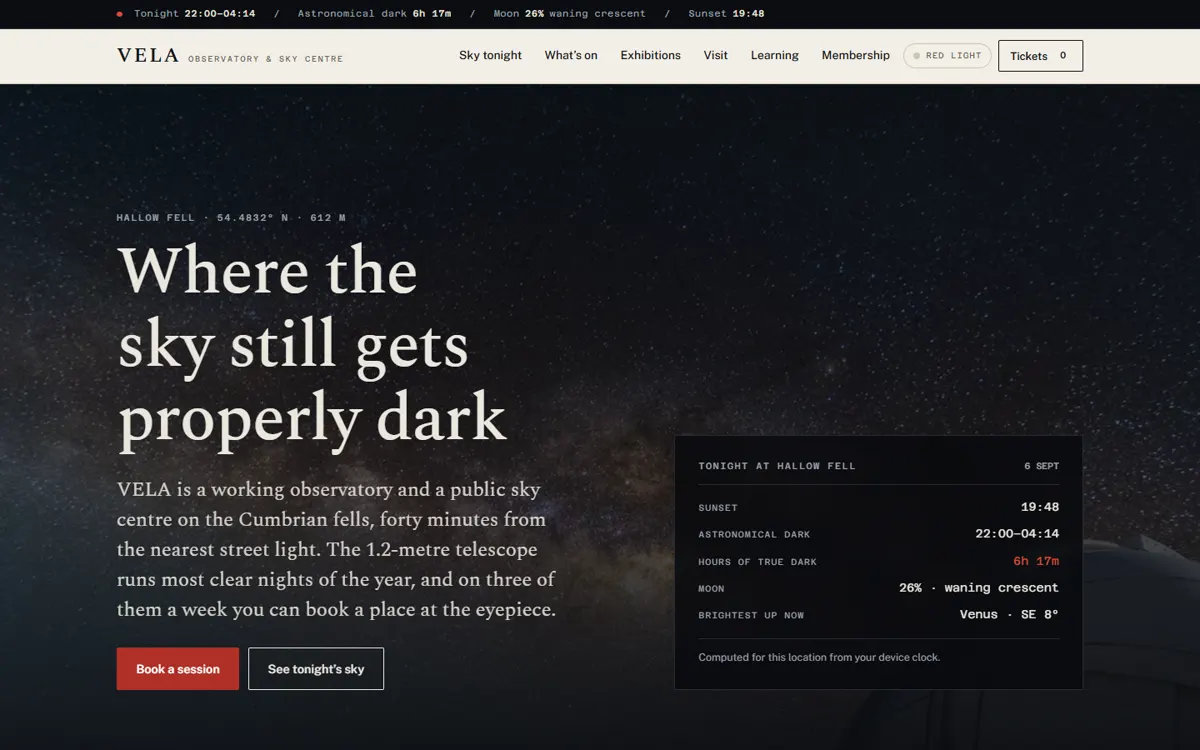Click Tonight 22:00–04:14 in top bar
The width and height of the screenshot is (1200, 750).
point(194,14)
